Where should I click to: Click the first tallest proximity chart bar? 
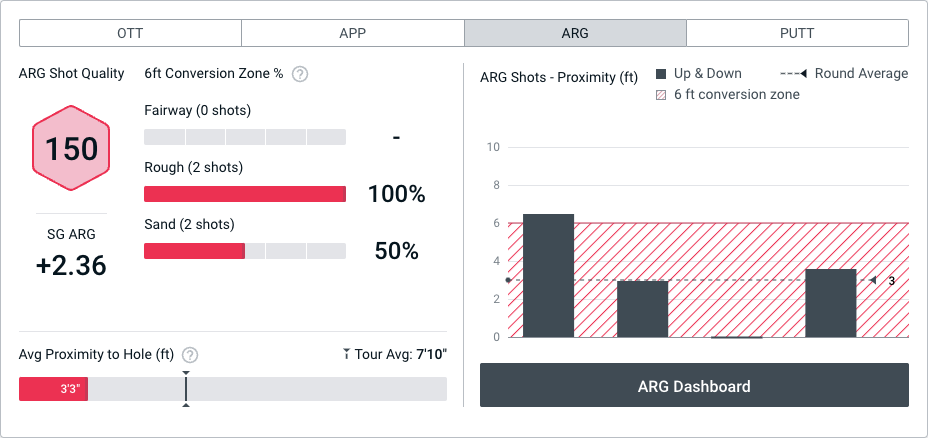pos(548,276)
